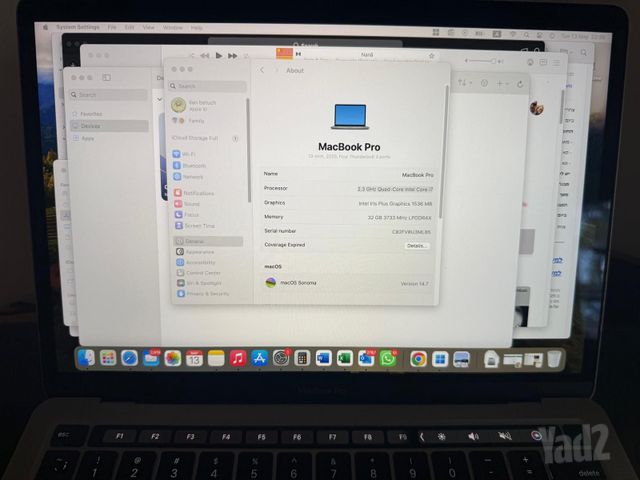The height and width of the screenshot is (480, 640).
Task: Open Mail from the Dock
Action: 151,358
